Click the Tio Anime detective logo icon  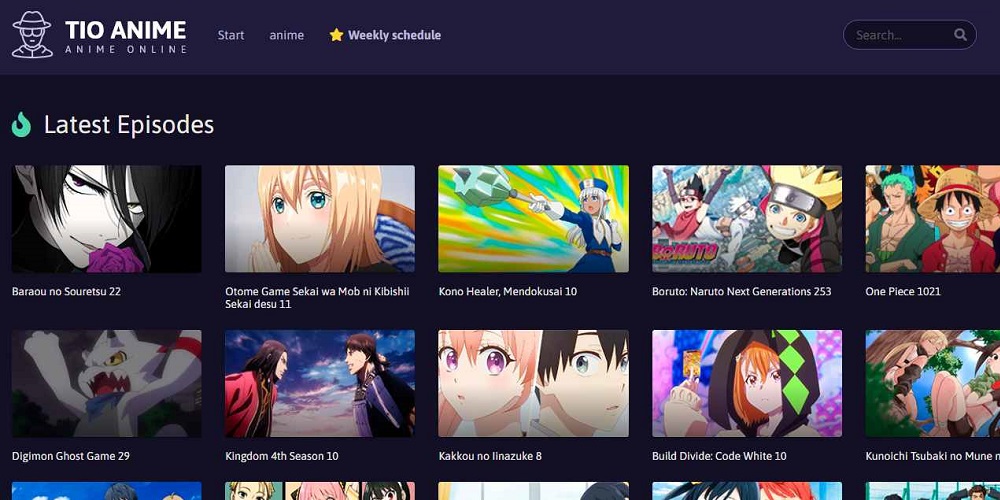32,34
